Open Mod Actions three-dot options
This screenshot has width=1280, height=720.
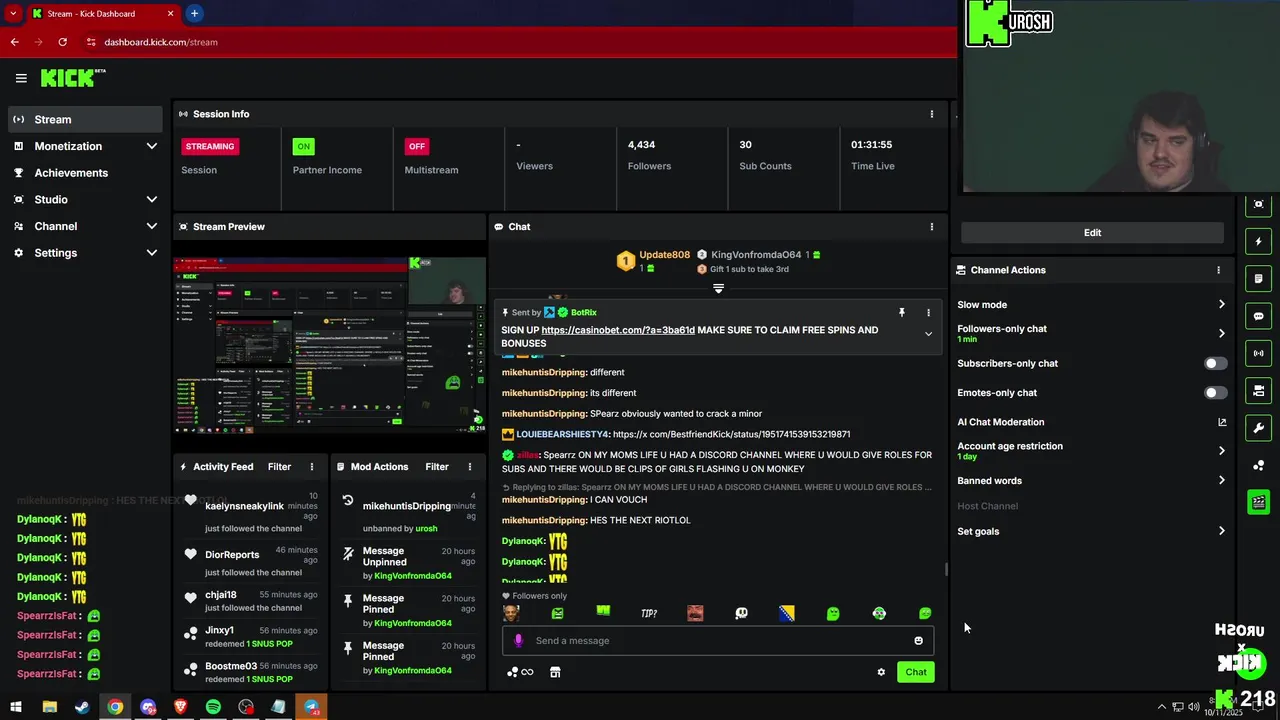(470, 467)
